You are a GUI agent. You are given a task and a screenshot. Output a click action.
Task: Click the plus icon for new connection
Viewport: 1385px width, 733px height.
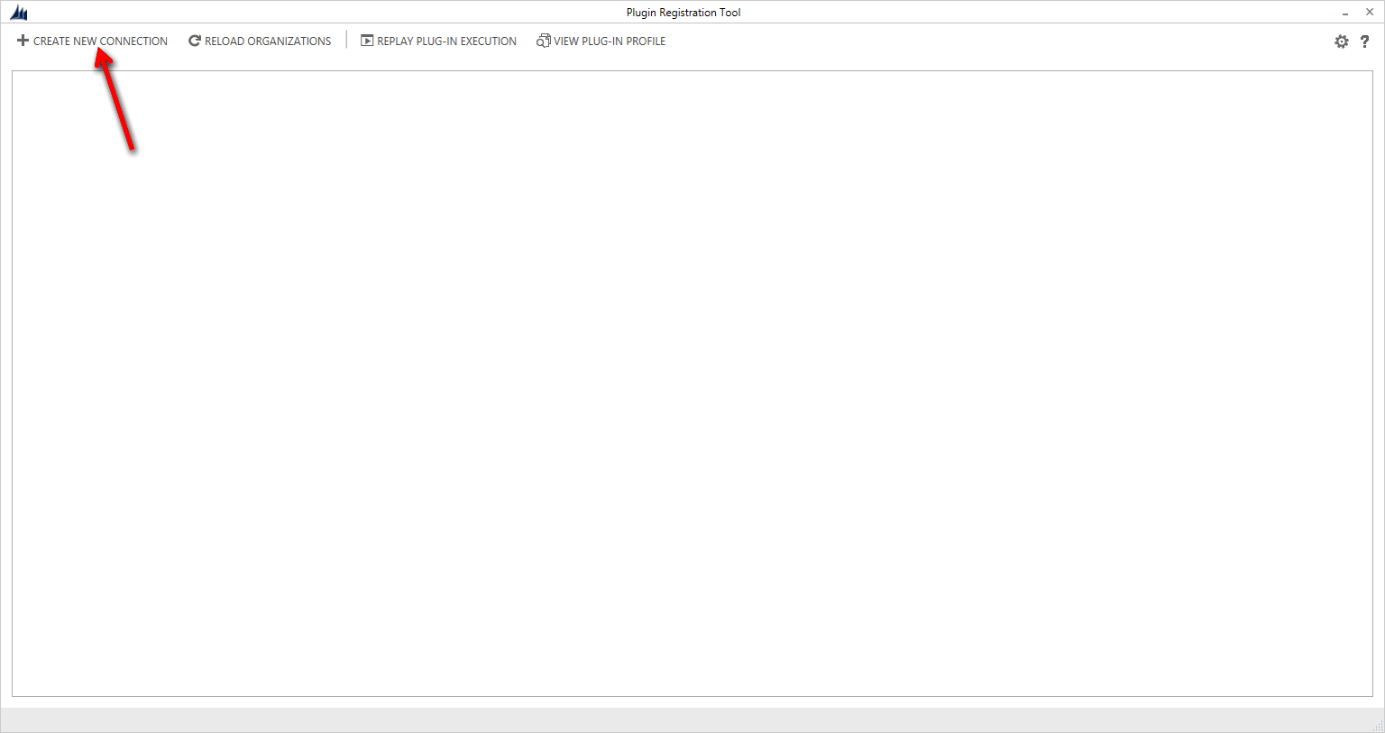[x=23, y=40]
